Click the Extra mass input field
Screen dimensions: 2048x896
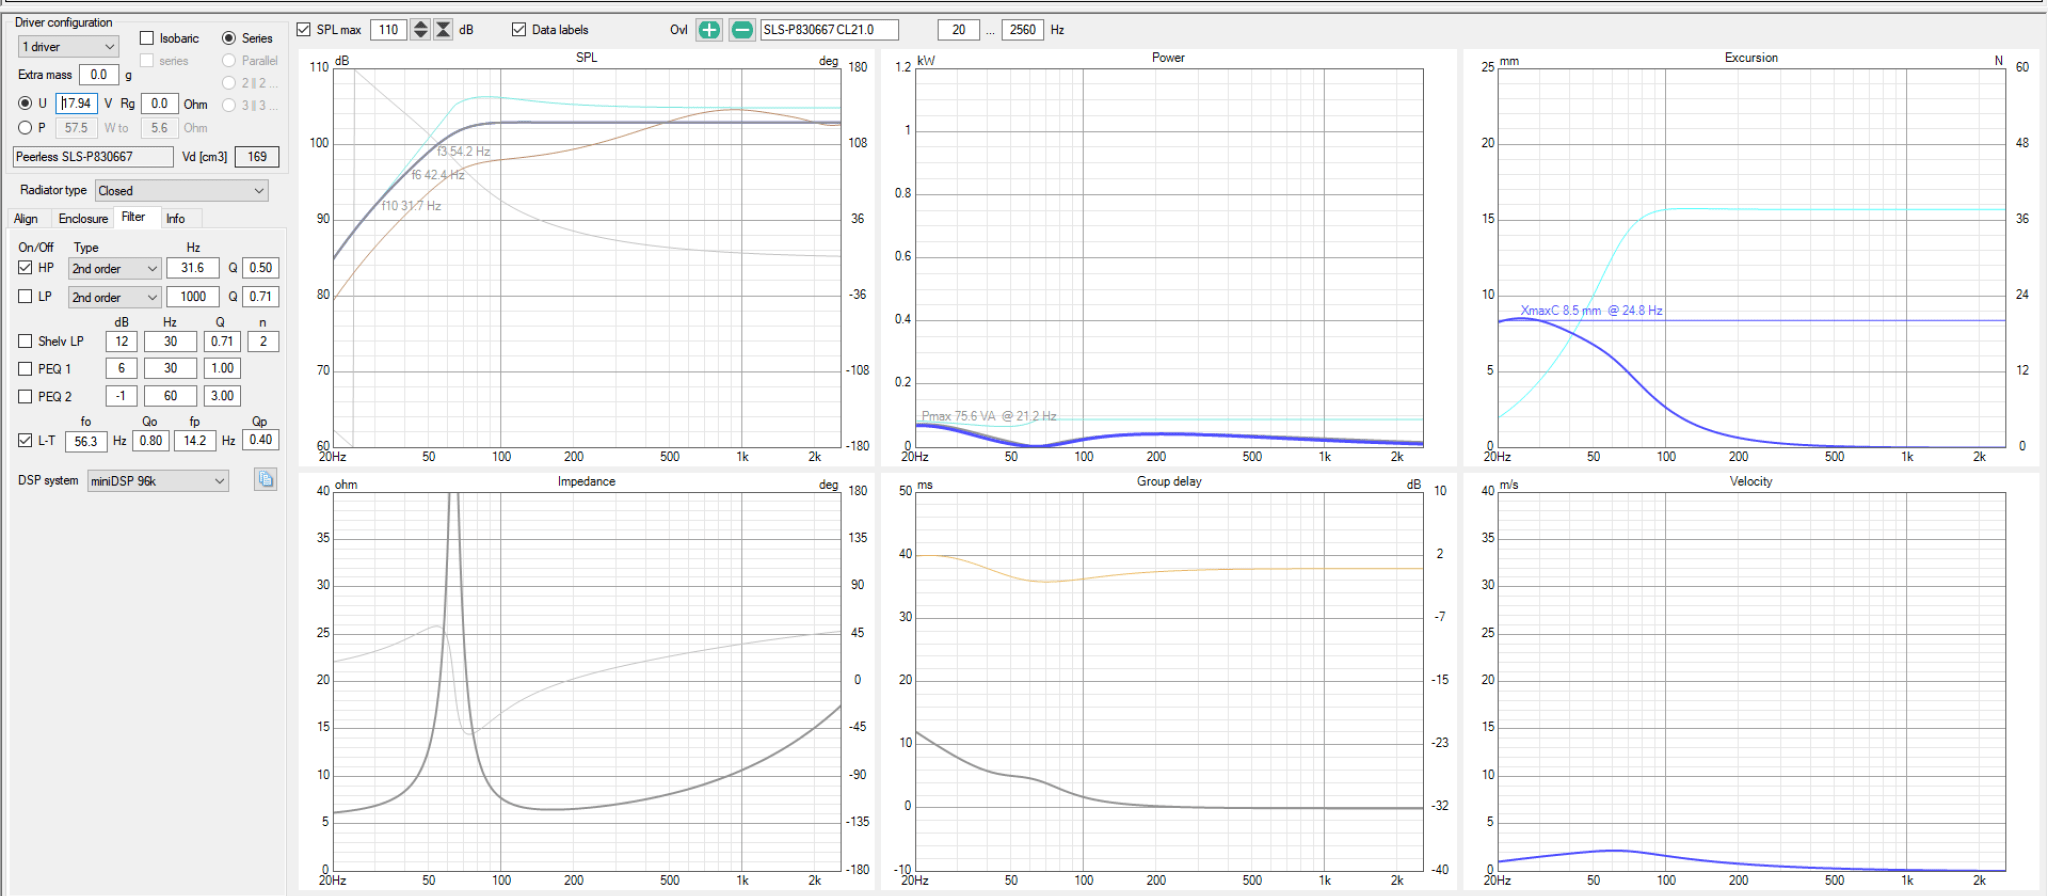99,75
